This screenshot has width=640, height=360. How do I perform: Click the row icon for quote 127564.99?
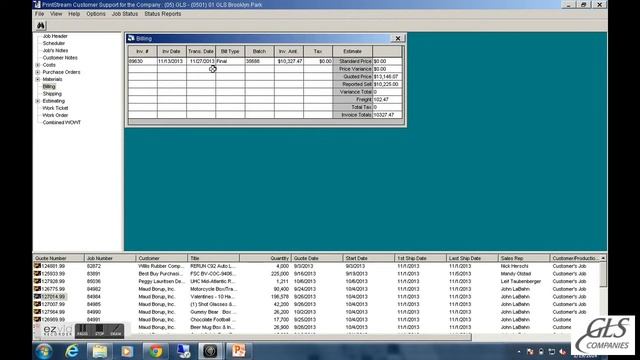(37, 312)
